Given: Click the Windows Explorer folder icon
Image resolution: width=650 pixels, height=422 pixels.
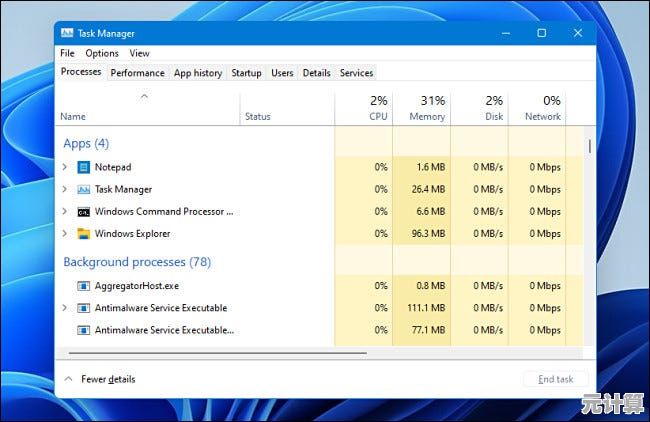Looking at the screenshot, I should pos(84,233).
